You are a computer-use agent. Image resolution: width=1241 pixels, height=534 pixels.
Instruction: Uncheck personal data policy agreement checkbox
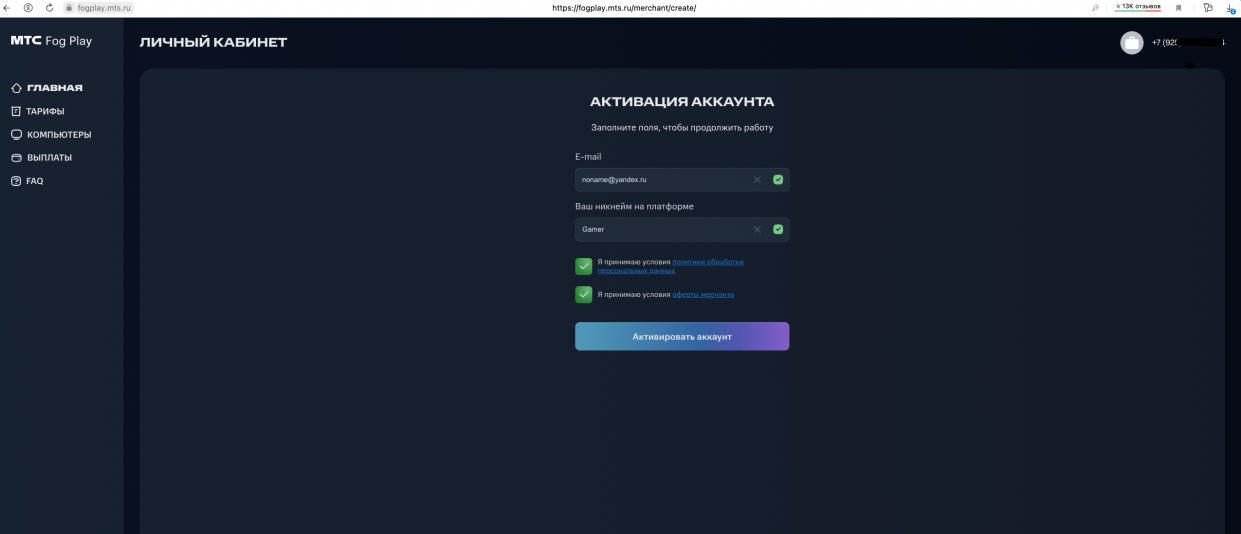coord(584,266)
